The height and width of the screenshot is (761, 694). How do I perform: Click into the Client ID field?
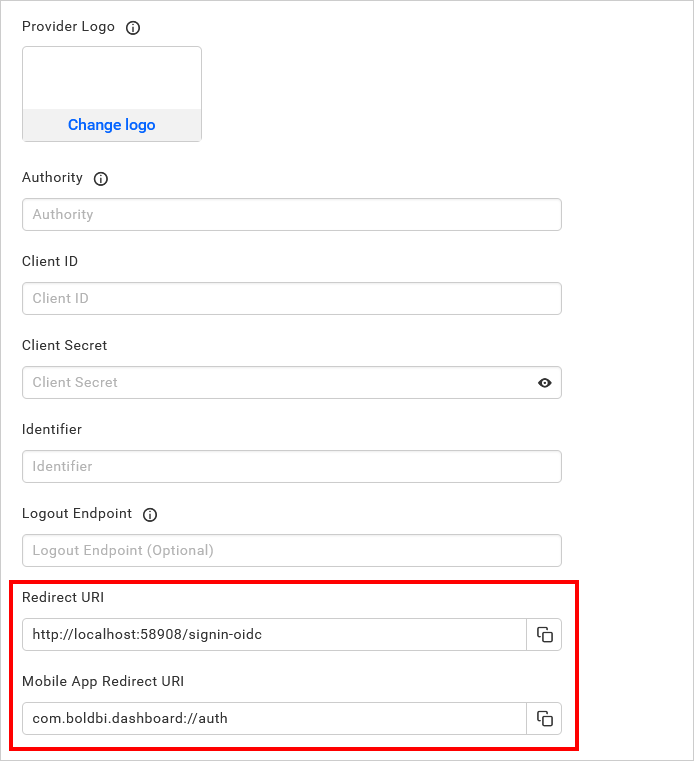[291, 299]
